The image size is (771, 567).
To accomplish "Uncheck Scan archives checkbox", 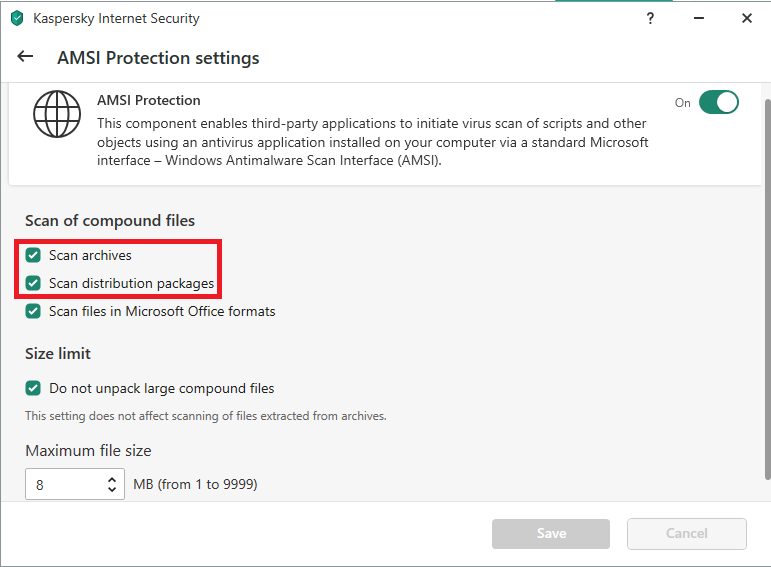I will pos(34,255).
